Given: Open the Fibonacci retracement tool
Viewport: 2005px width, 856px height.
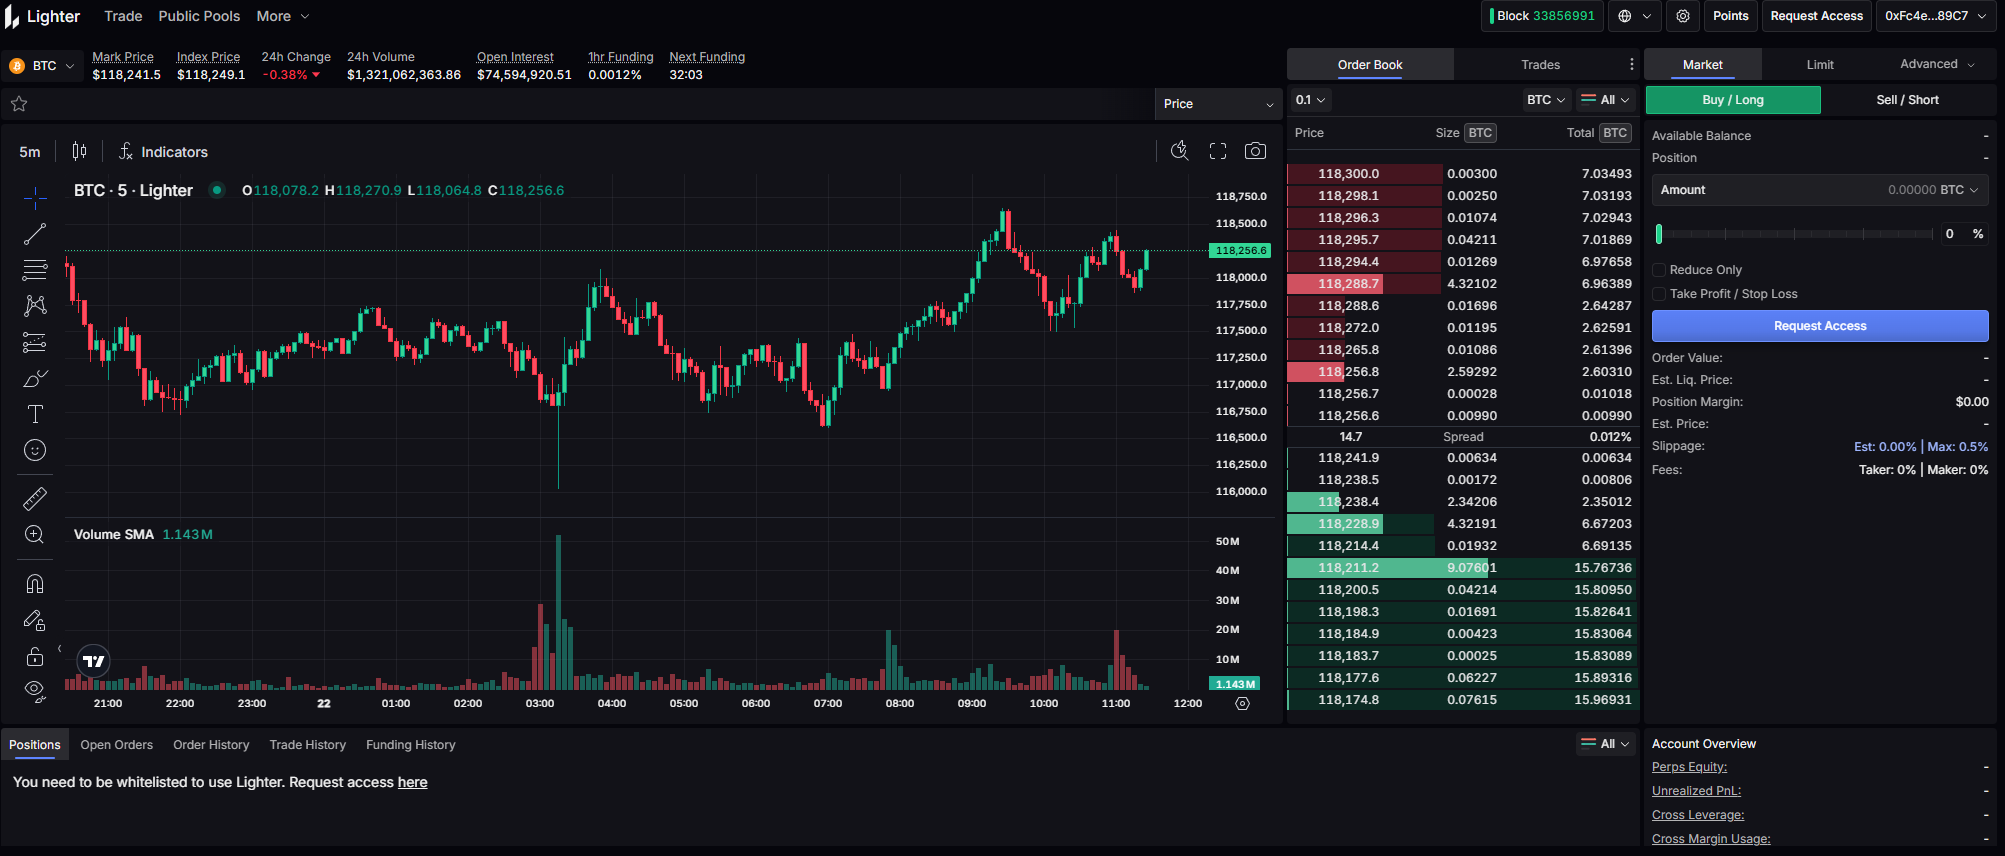Looking at the screenshot, I should pyautogui.click(x=35, y=270).
